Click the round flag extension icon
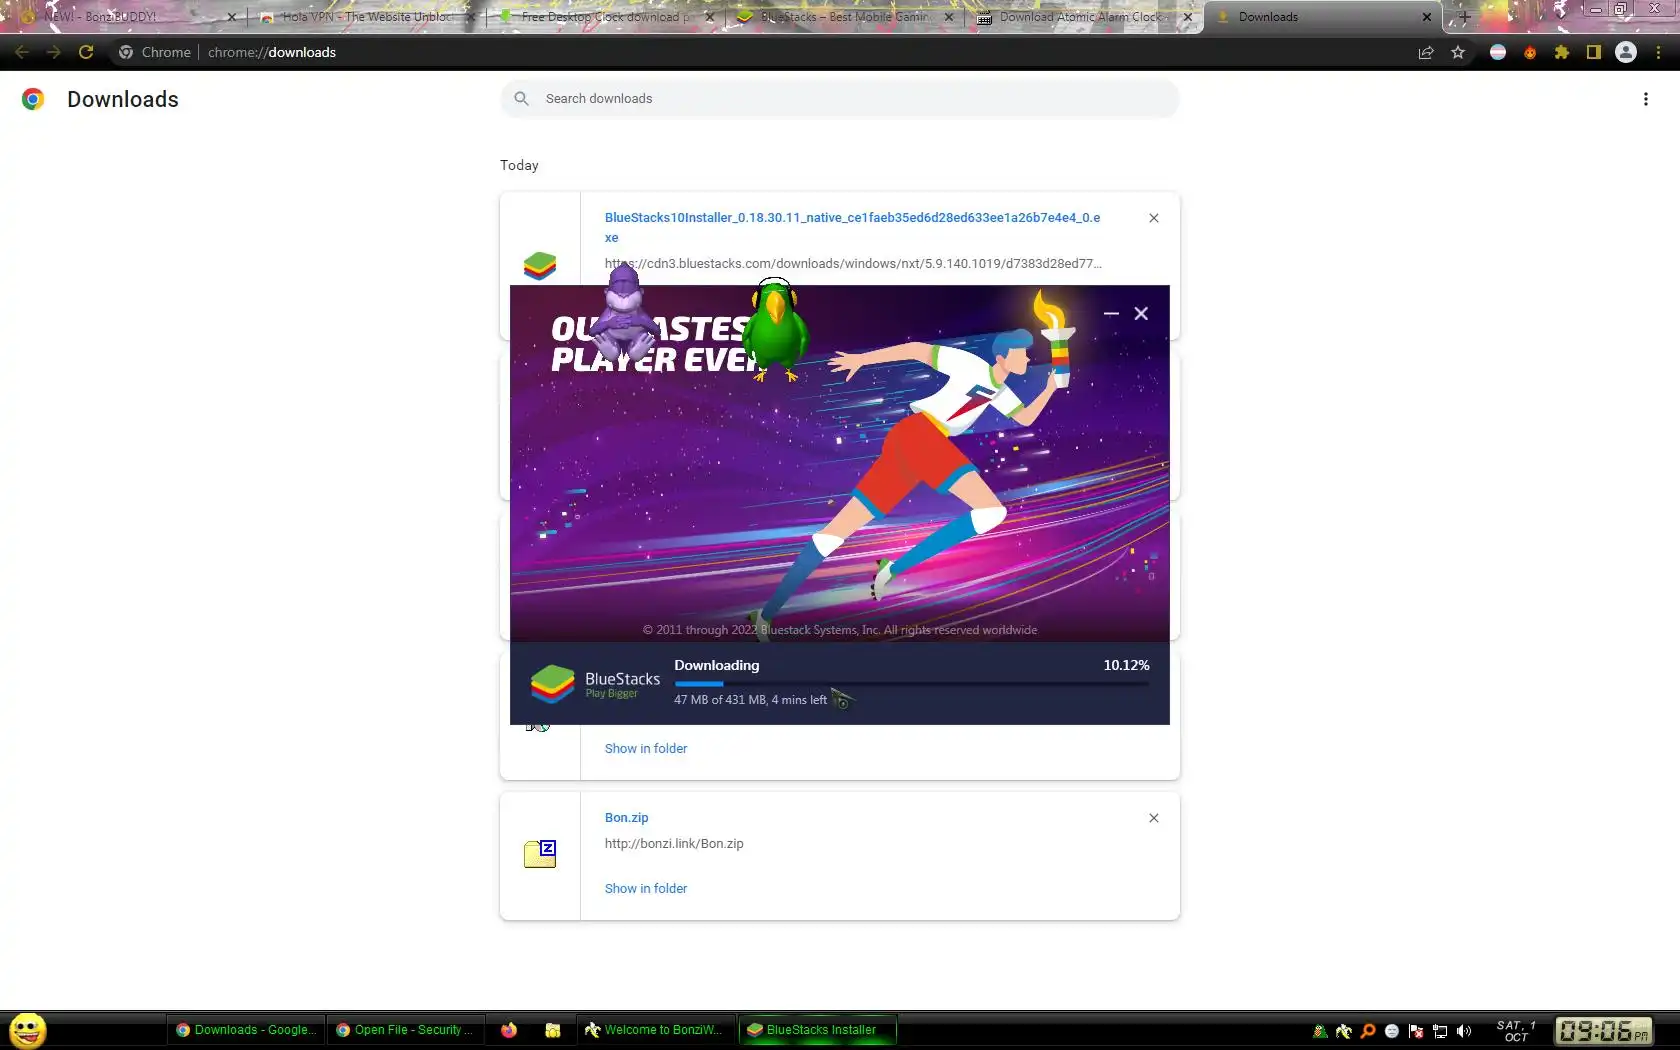1680x1050 pixels. (x=1498, y=52)
